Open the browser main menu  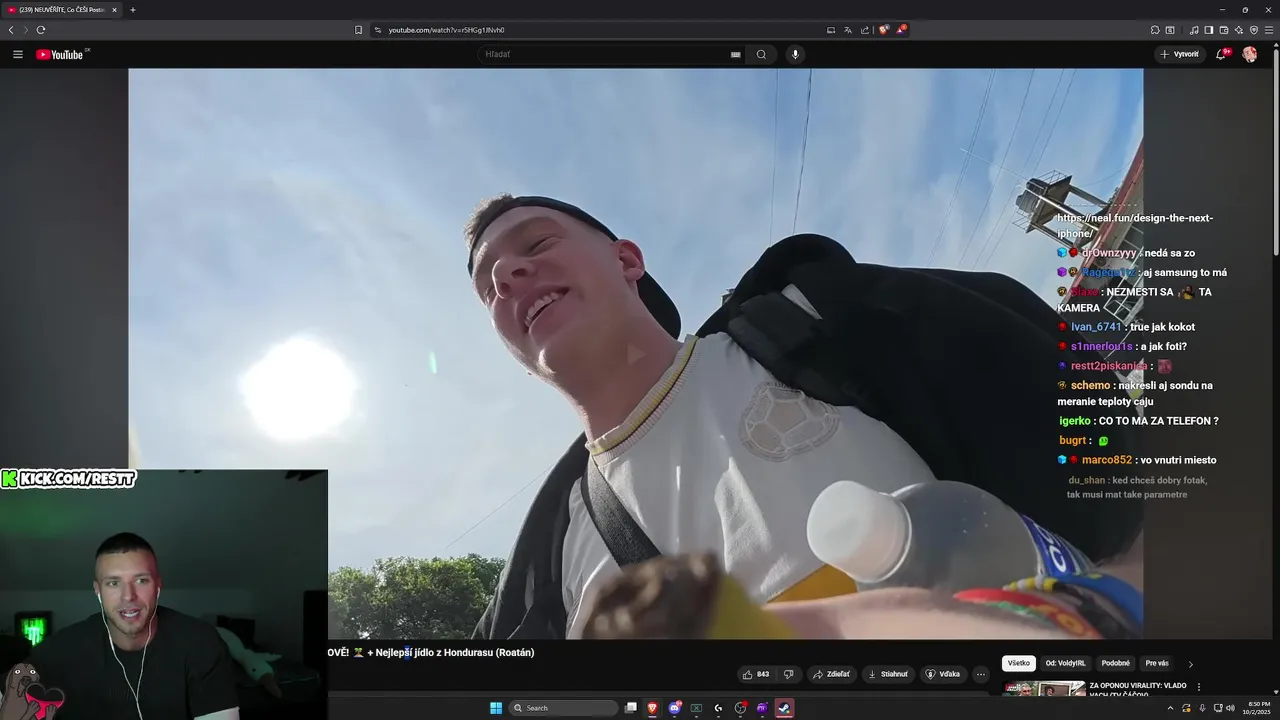(1269, 30)
